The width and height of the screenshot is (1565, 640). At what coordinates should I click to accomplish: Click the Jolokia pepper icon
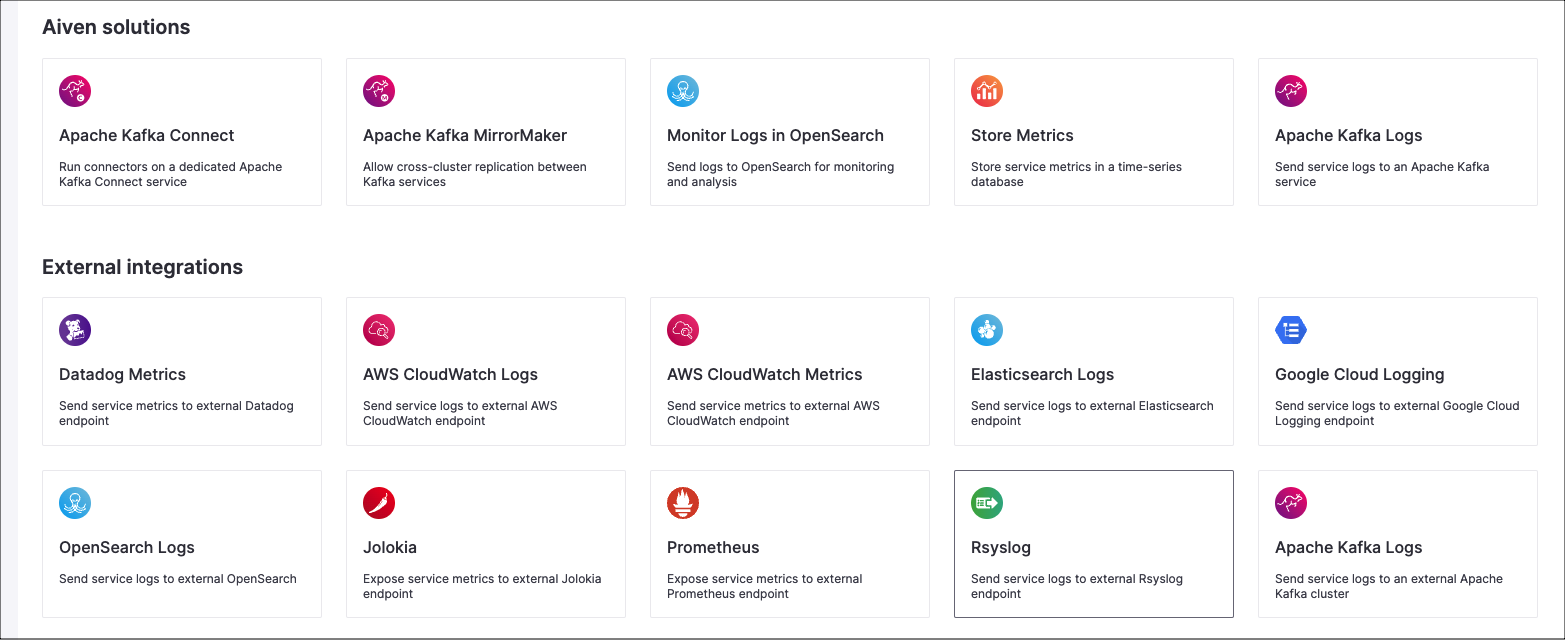click(x=379, y=502)
